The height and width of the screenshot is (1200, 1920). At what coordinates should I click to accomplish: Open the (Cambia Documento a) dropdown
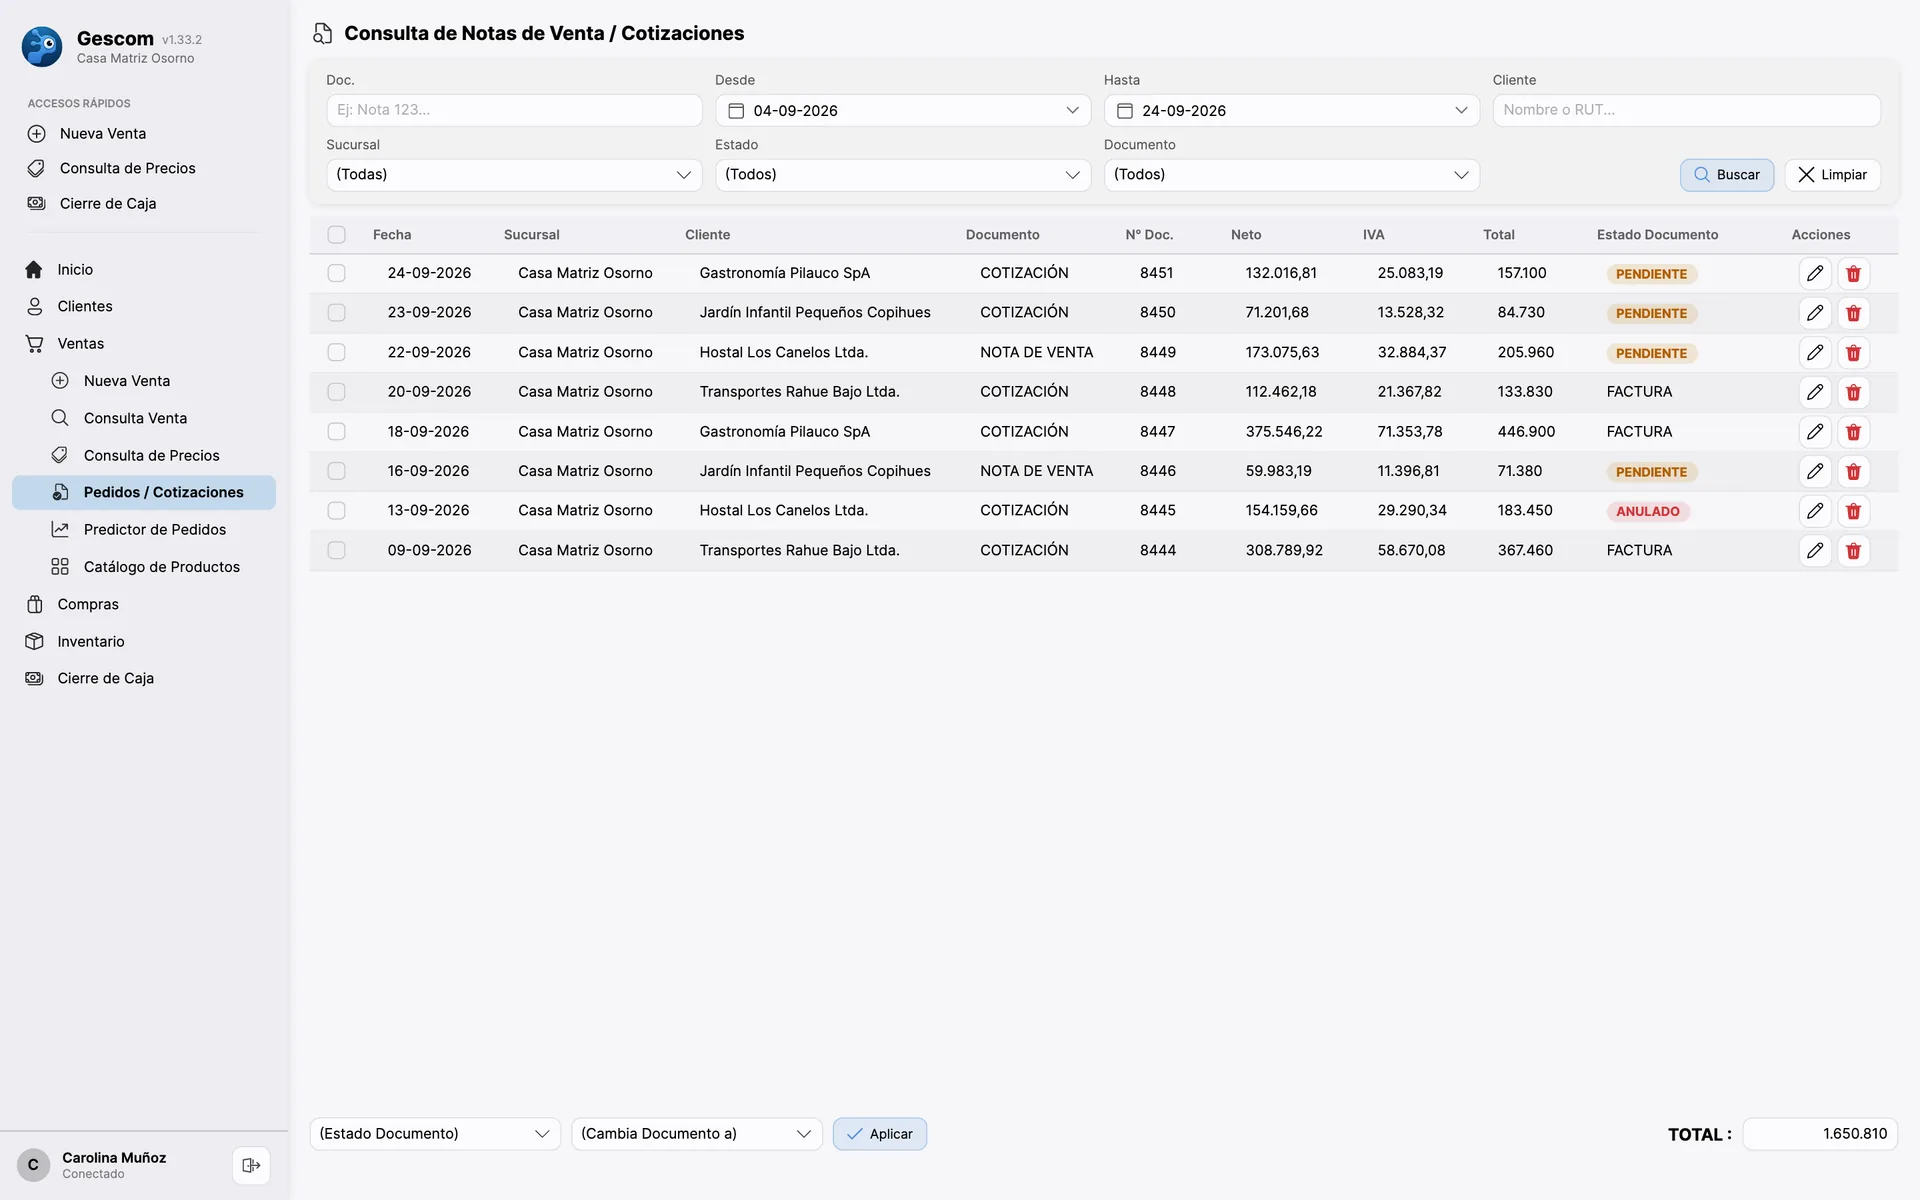click(x=696, y=1134)
